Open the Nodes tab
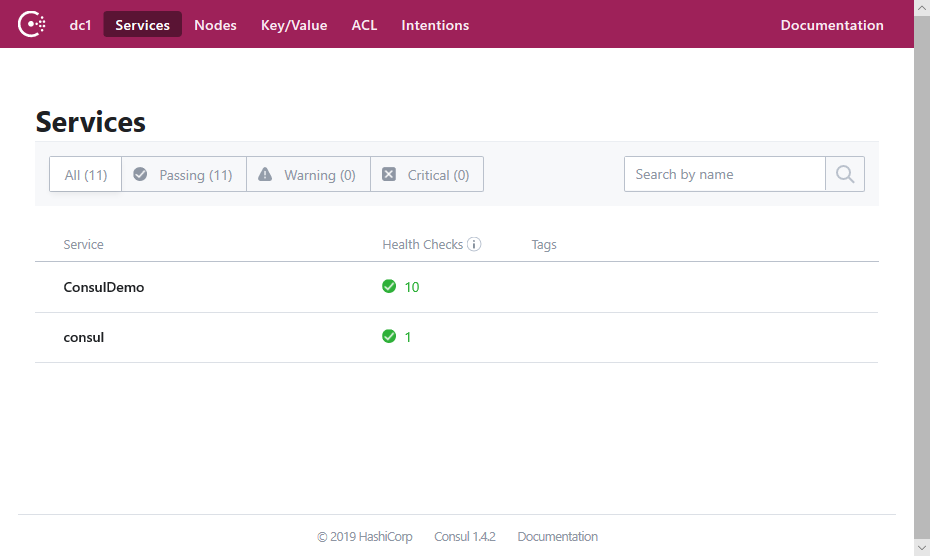Image resolution: width=930 pixels, height=556 pixels. 215,25
